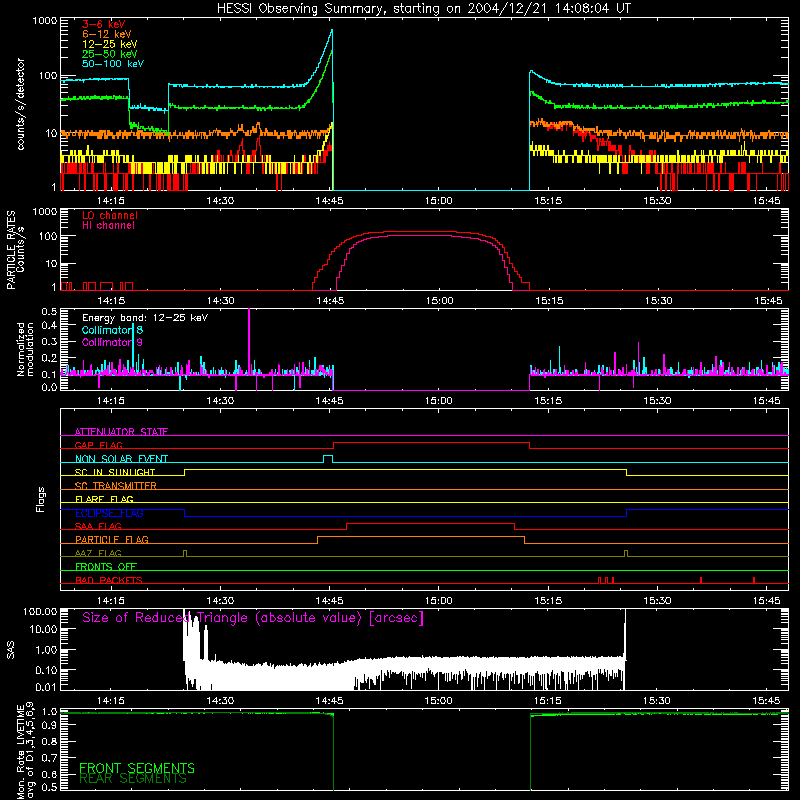Click the PARTICLE FLAG label
Viewport: 800px width, 800px height.
point(112,539)
